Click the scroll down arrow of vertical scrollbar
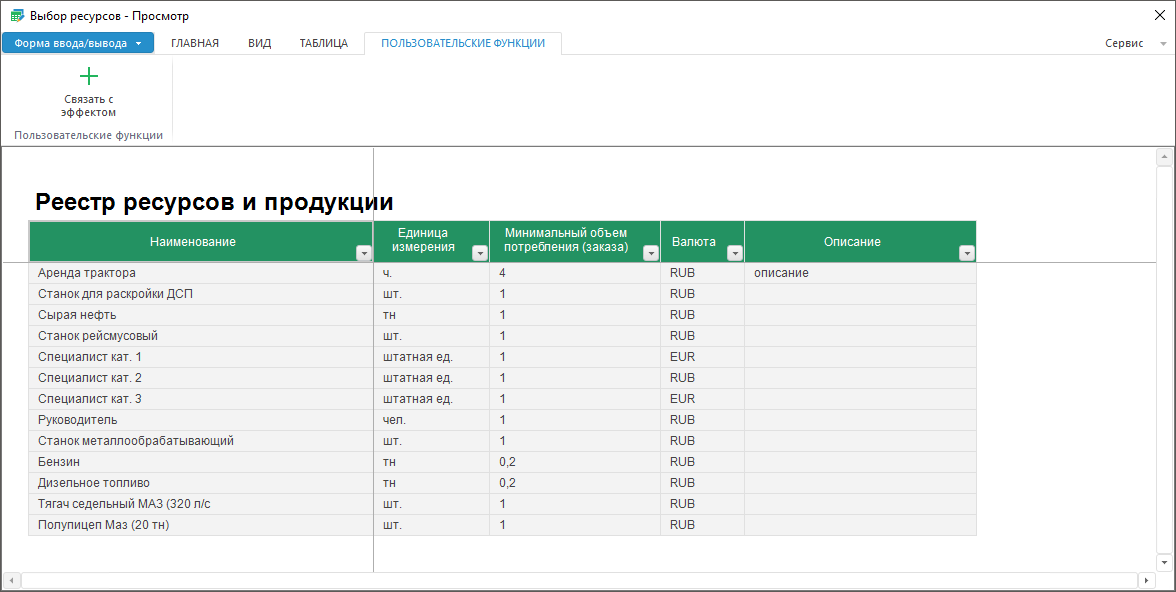This screenshot has width=1176, height=592. click(x=1163, y=562)
